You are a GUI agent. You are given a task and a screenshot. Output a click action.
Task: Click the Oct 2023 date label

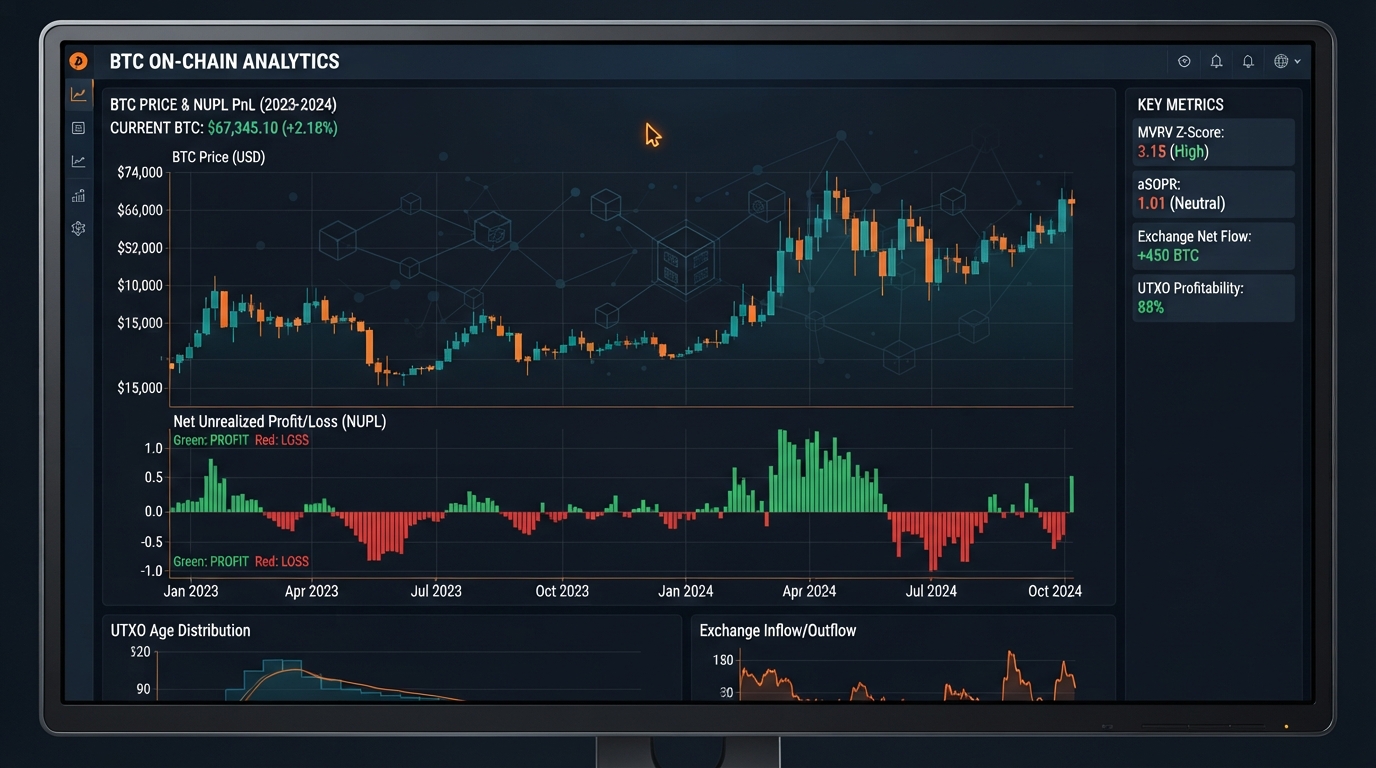coord(562,591)
